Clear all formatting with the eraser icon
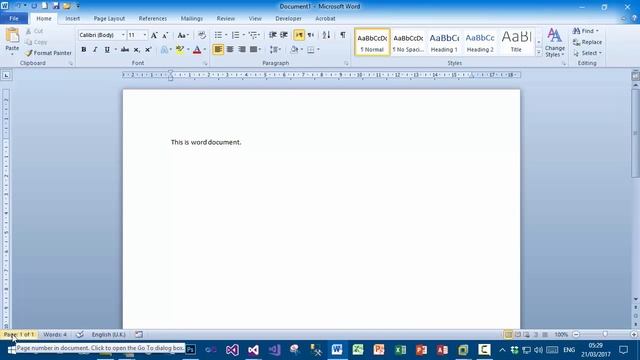Screen dimensions: 640x360 (x=202, y=35)
